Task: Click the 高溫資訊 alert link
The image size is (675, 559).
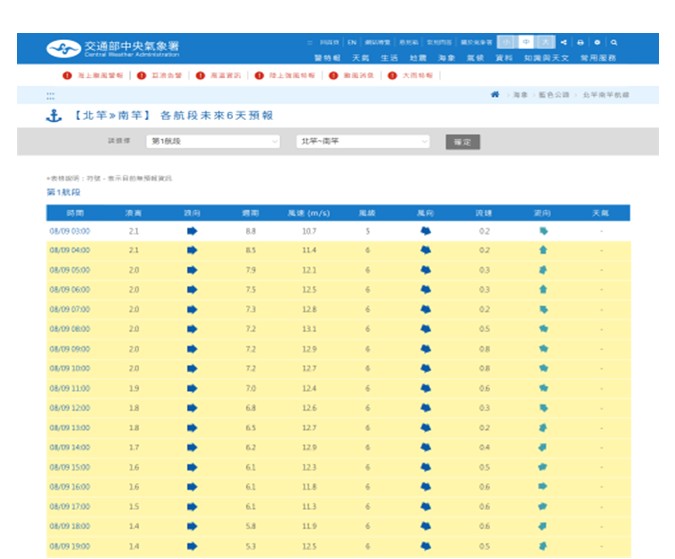Action: pos(226,75)
